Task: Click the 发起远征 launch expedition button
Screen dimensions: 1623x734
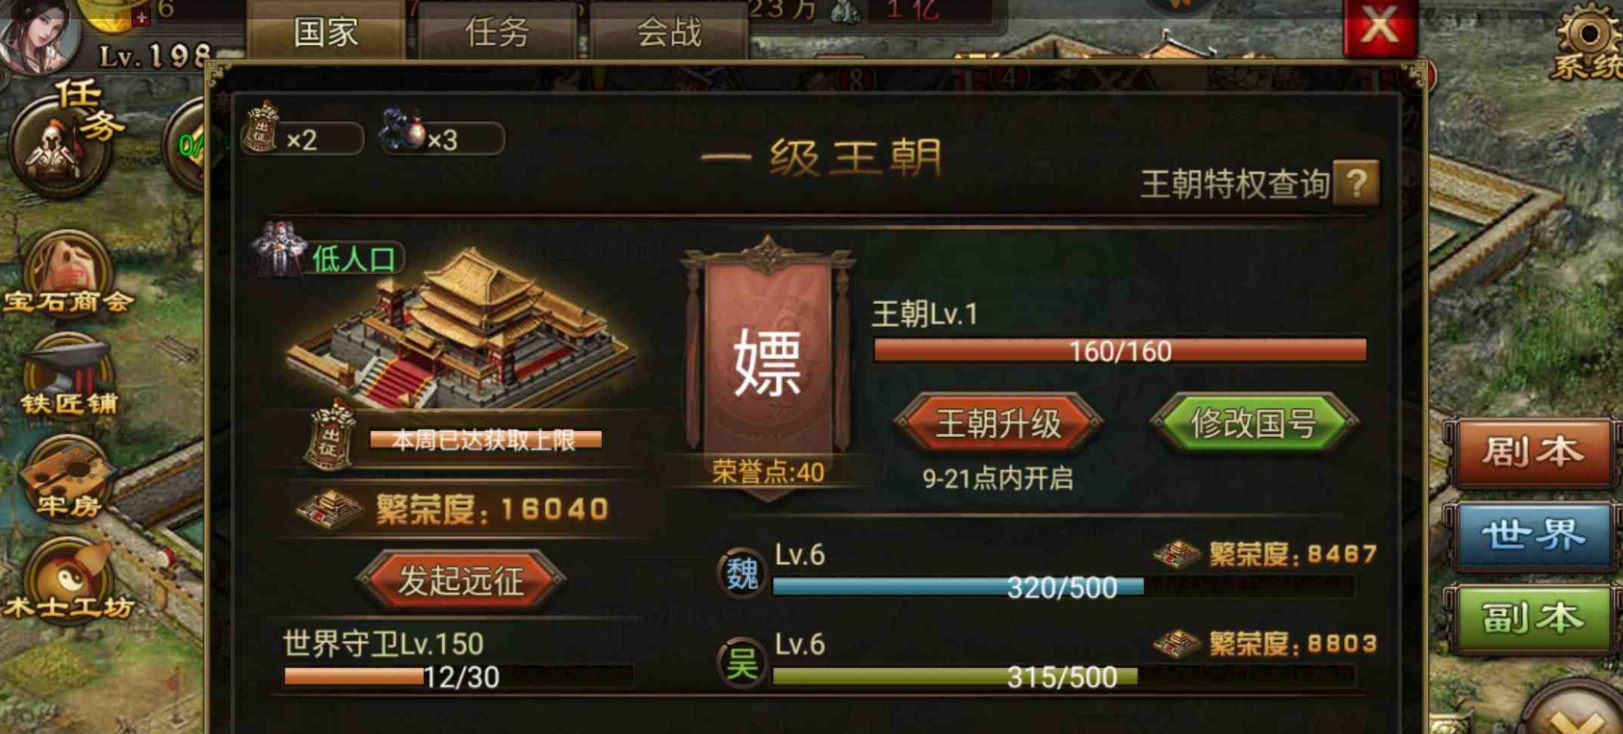Action: (461, 579)
